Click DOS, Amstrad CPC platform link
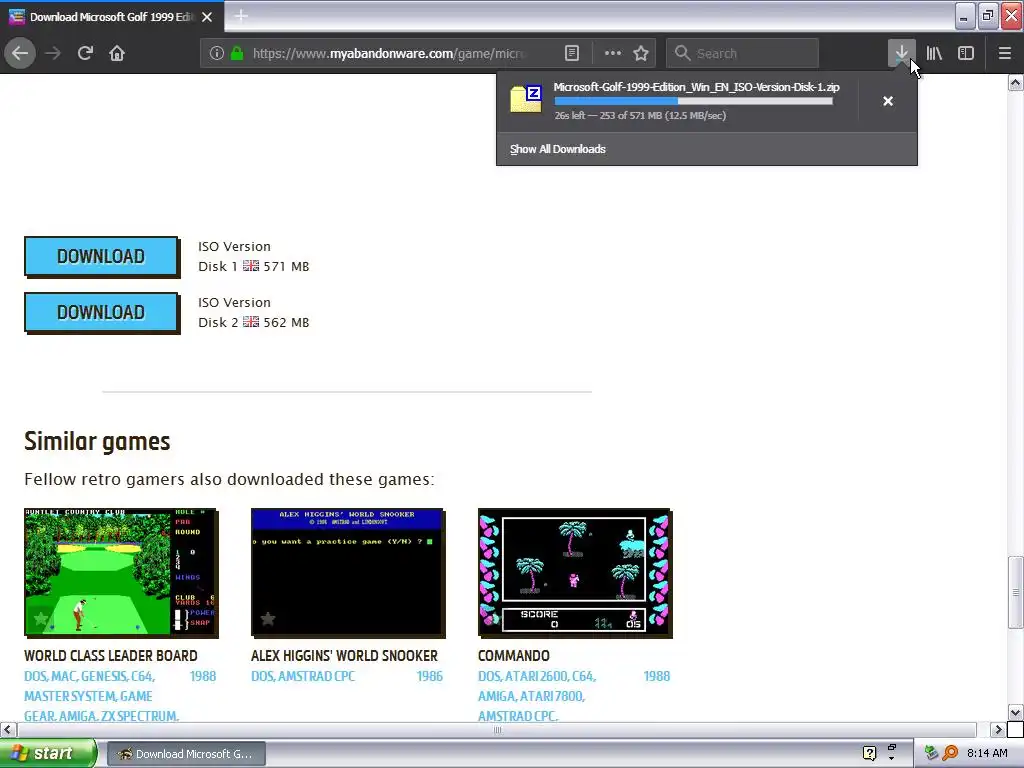The height and width of the screenshot is (768, 1024). (x=303, y=676)
